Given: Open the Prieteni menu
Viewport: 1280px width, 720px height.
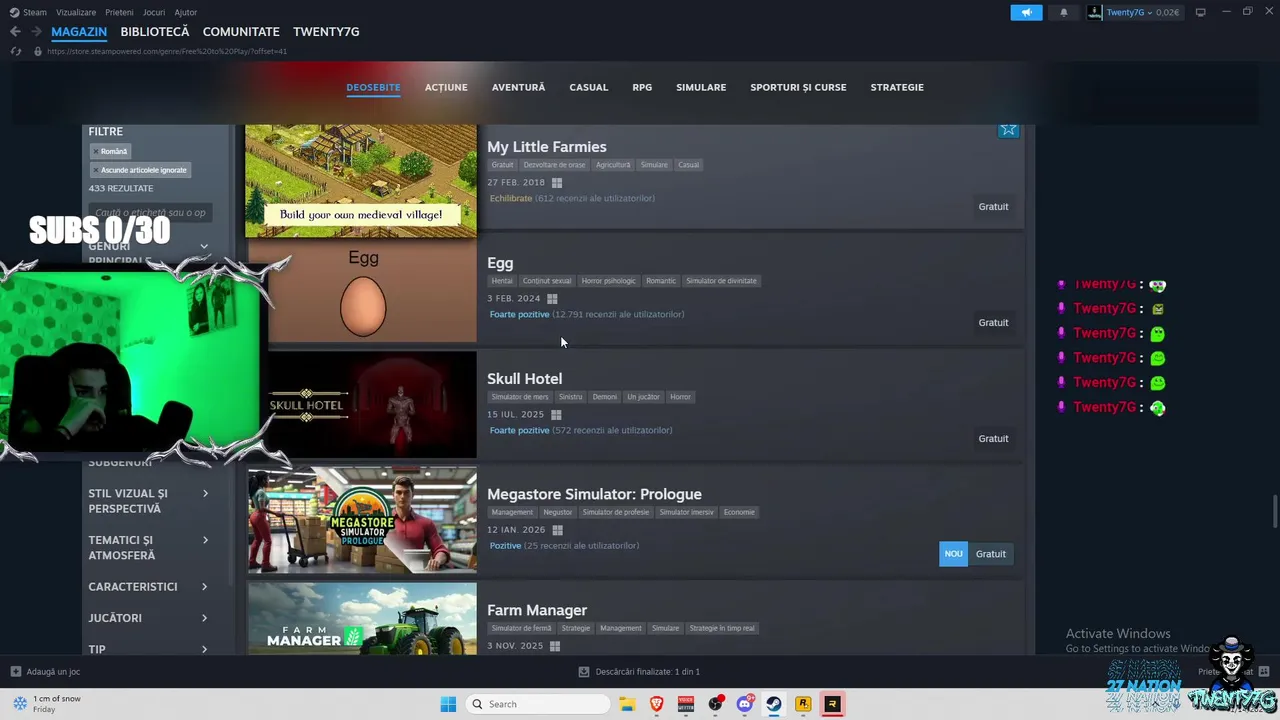Looking at the screenshot, I should tap(119, 12).
